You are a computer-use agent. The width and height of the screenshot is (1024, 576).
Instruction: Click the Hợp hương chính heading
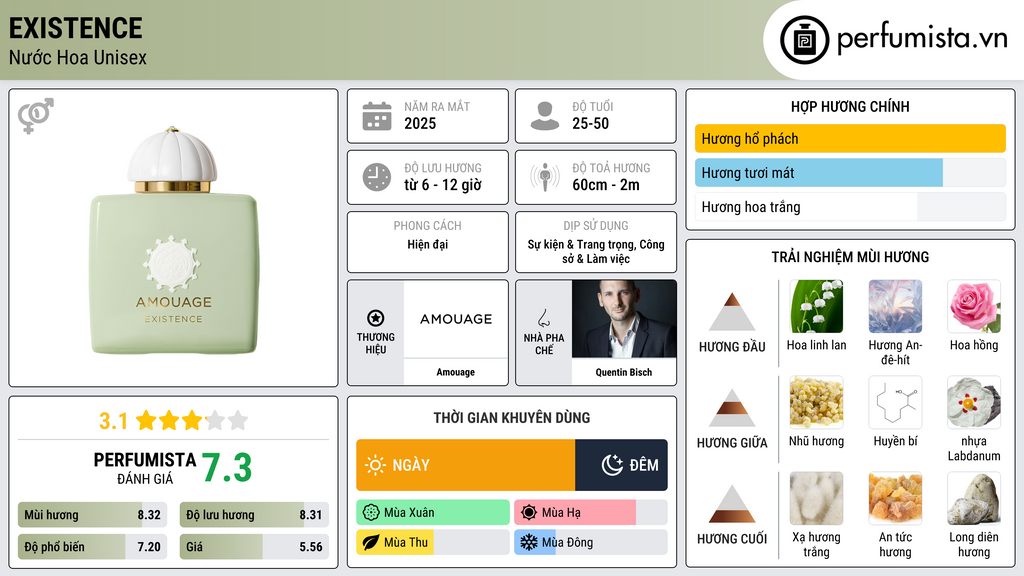click(850, 106)
